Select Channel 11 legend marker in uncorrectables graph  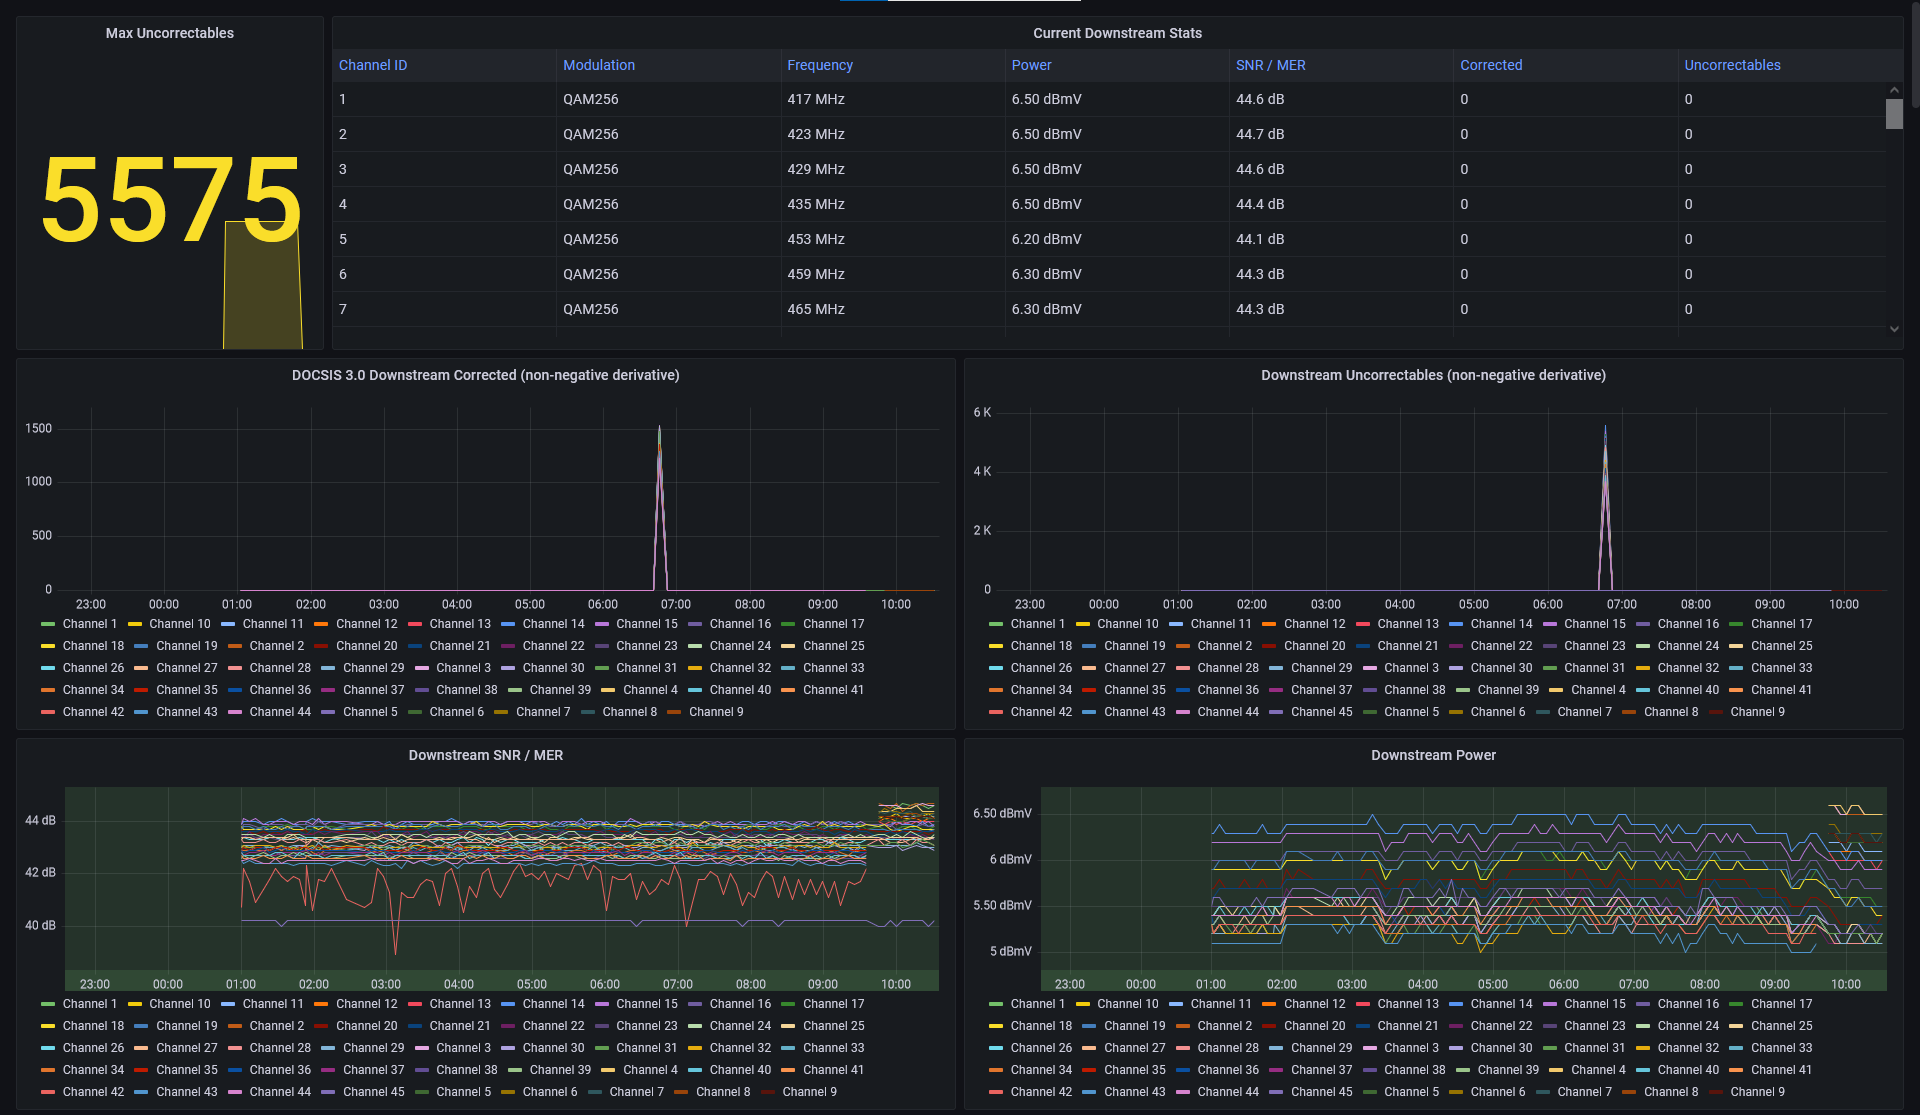pyautogui.click(x=1178, y=624)
